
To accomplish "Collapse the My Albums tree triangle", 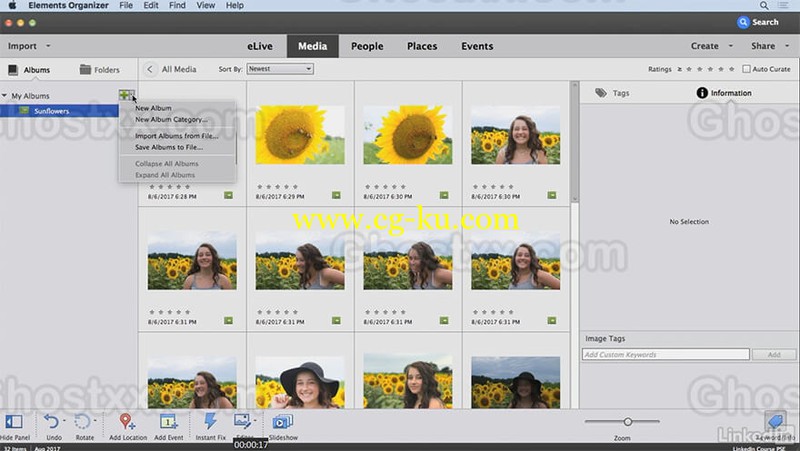I will (5, 95).
